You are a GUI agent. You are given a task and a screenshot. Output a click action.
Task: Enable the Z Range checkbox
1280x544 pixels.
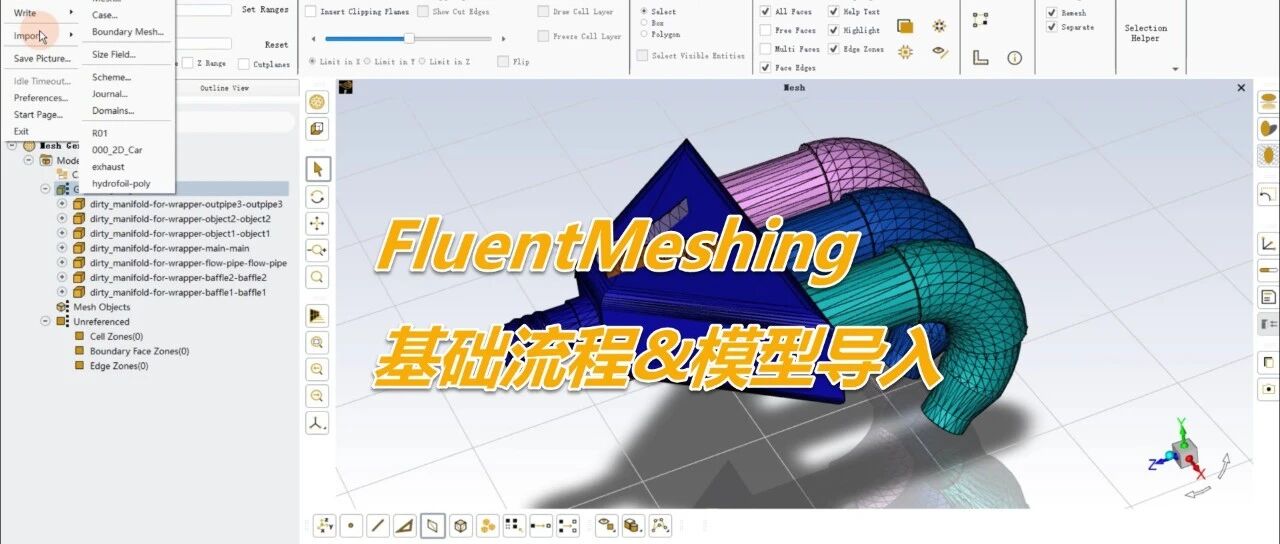(x=187, y=64)
